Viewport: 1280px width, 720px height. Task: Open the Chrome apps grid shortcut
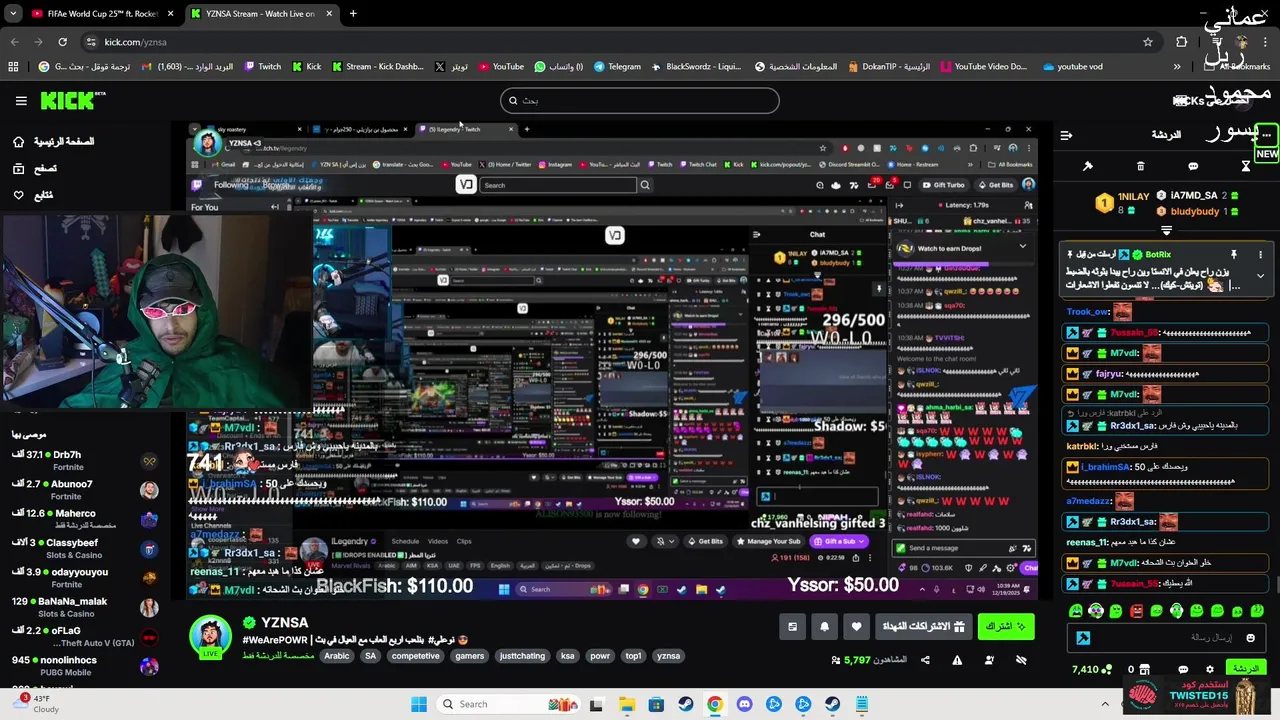tap(13, 67)
